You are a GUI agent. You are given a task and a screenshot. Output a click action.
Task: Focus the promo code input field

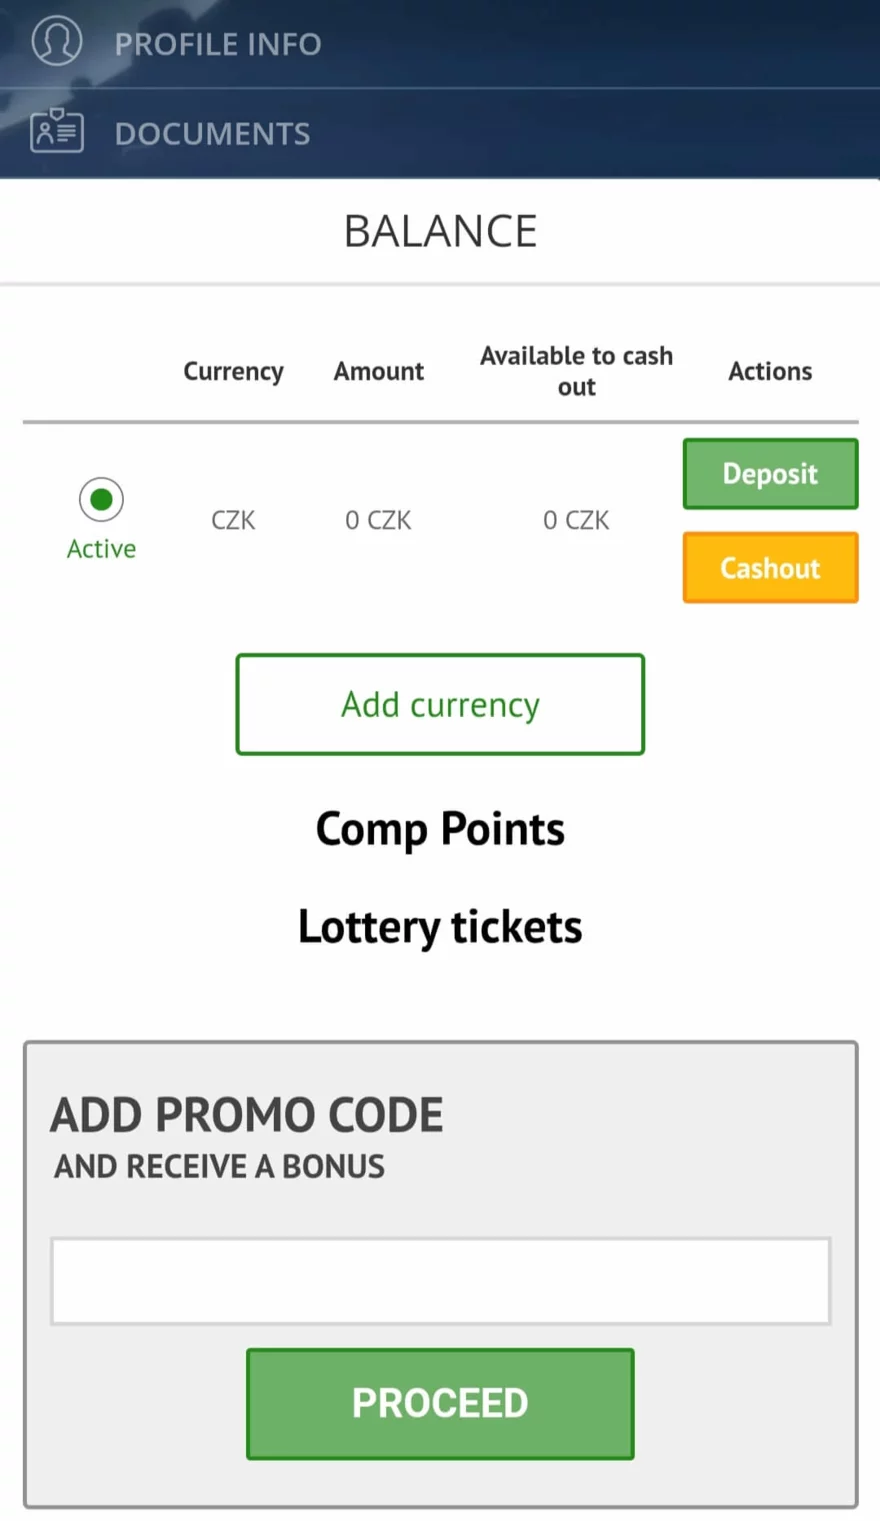(x=440, y=1281)
